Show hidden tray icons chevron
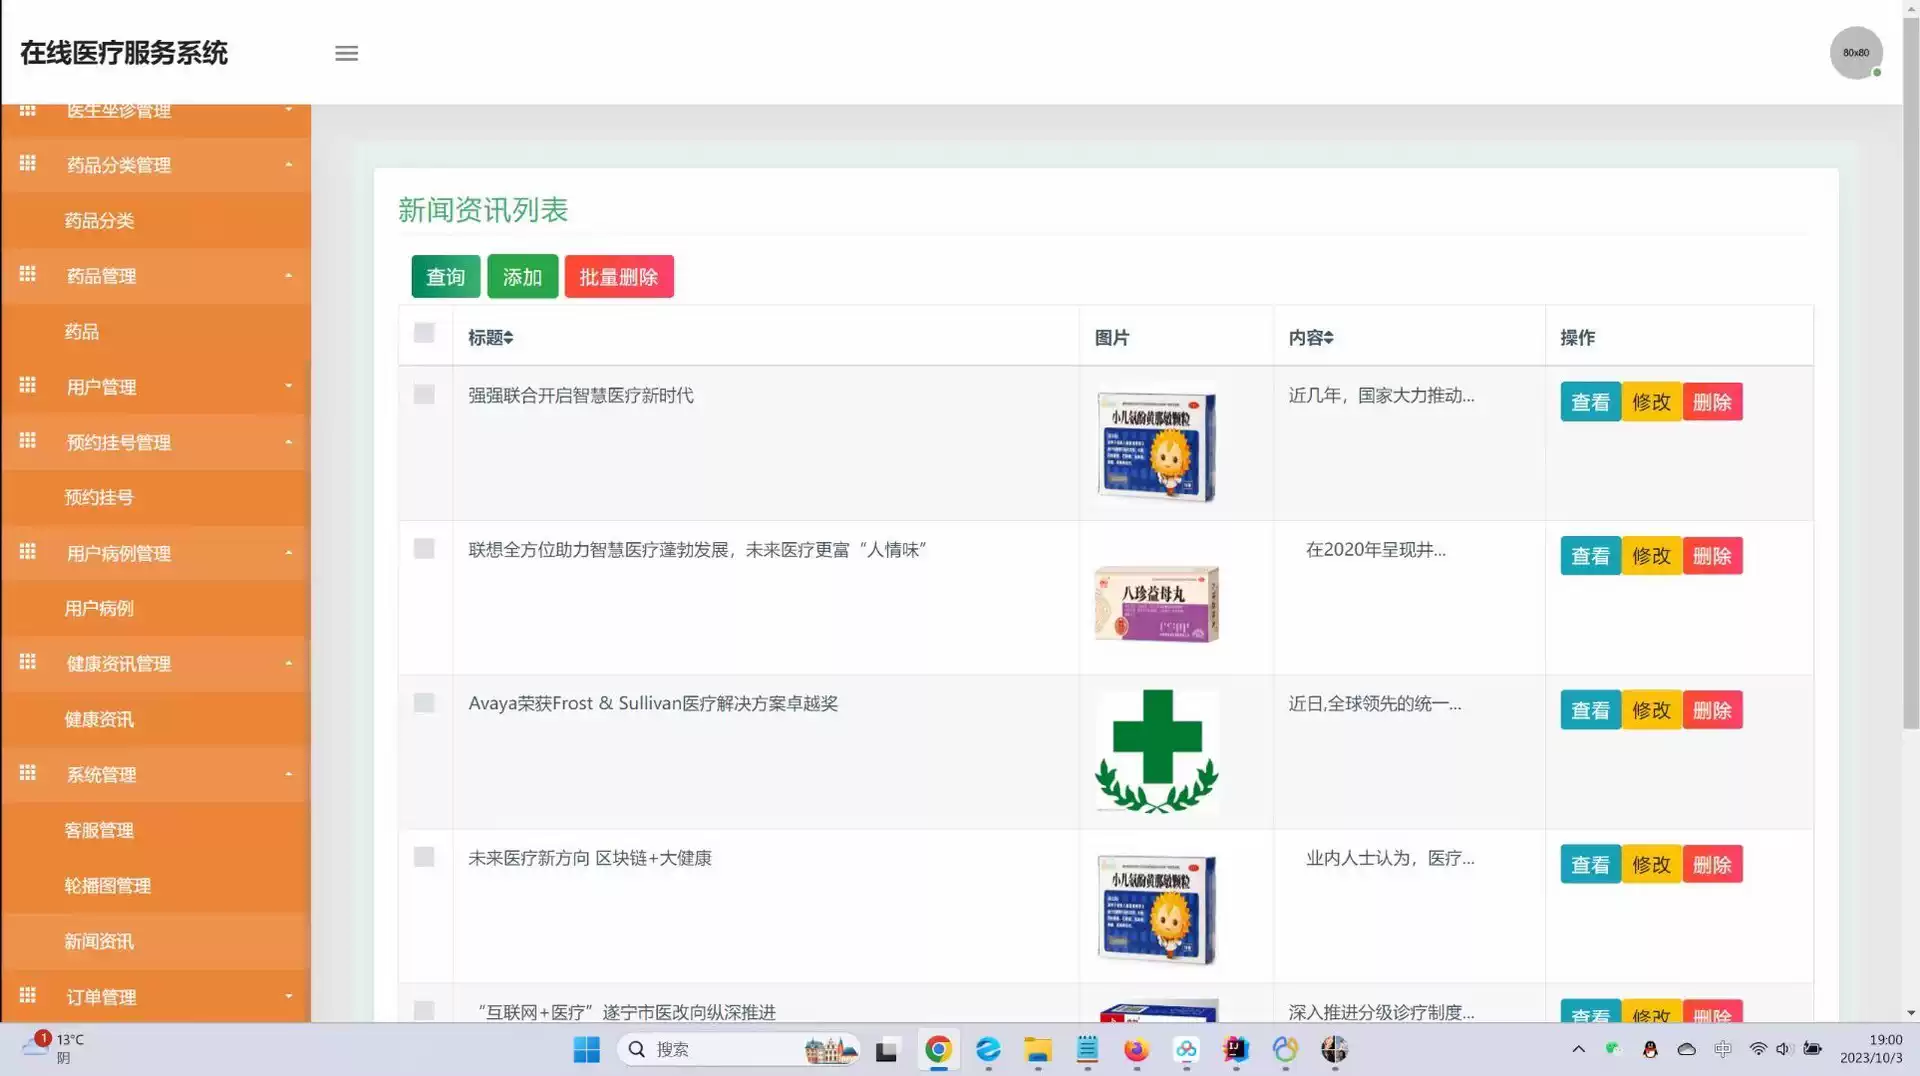The height and width of the screenshot is (1076, 1920). [x=1578, y=1049]
